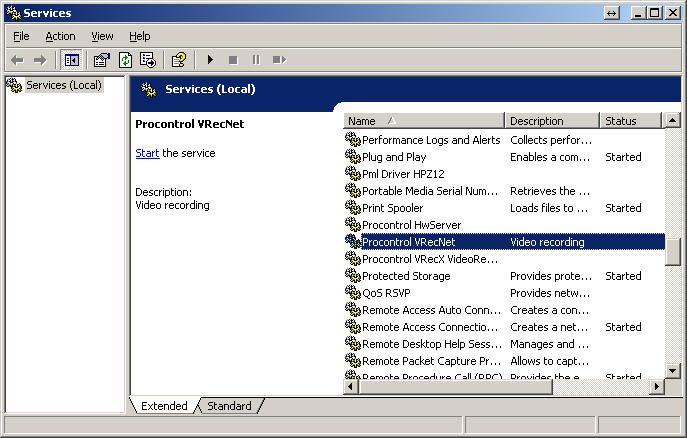Screen dimensions: 687x438
Task: Click the Back arrow toolbar button
Action: pos(18,60)
